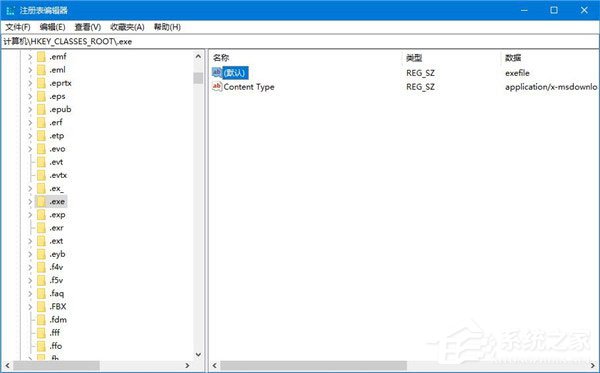The image size is (600, 373).
Task: Open the 查看(V) menu
Action: click(88, 27)
